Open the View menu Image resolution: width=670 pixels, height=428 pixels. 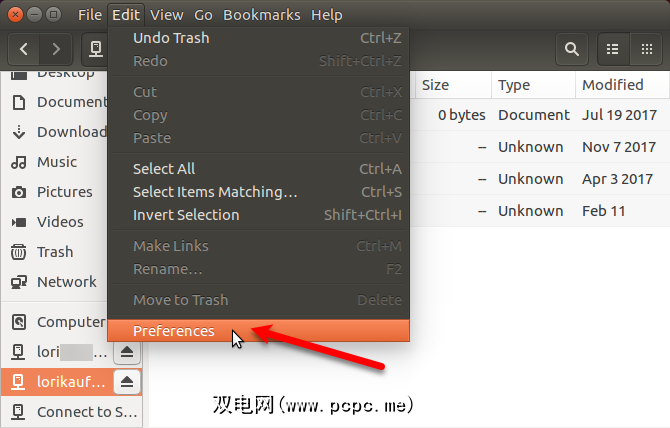tap(167, 15)
